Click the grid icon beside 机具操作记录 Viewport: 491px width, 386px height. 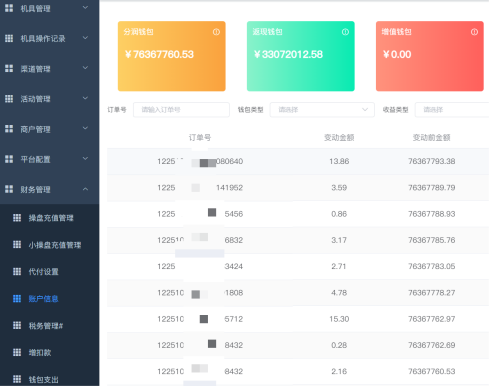[x=9, y=38]
